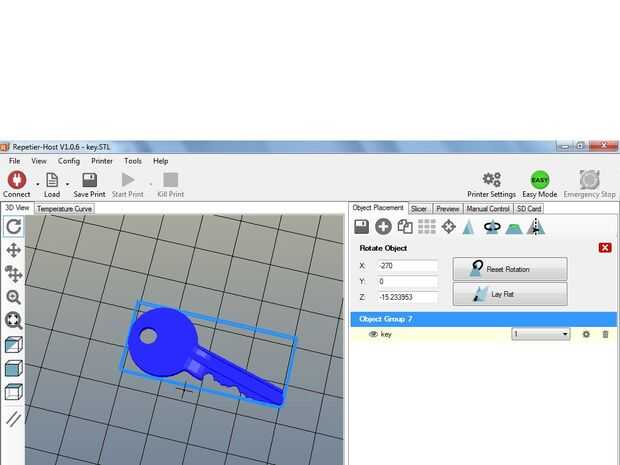The image size is (620, 465).
Task: Expand the Load dropdown arrow
Action: [x=67, y=184]
